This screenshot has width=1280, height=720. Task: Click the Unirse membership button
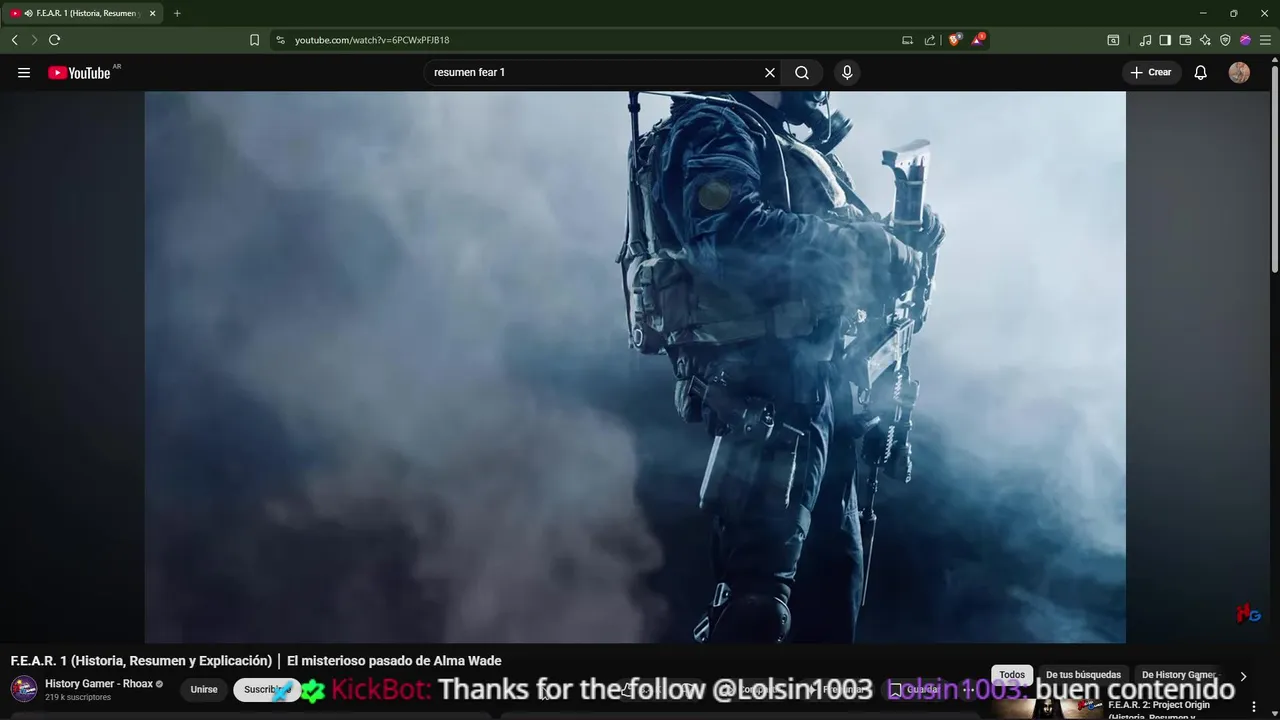pos(204,689)
